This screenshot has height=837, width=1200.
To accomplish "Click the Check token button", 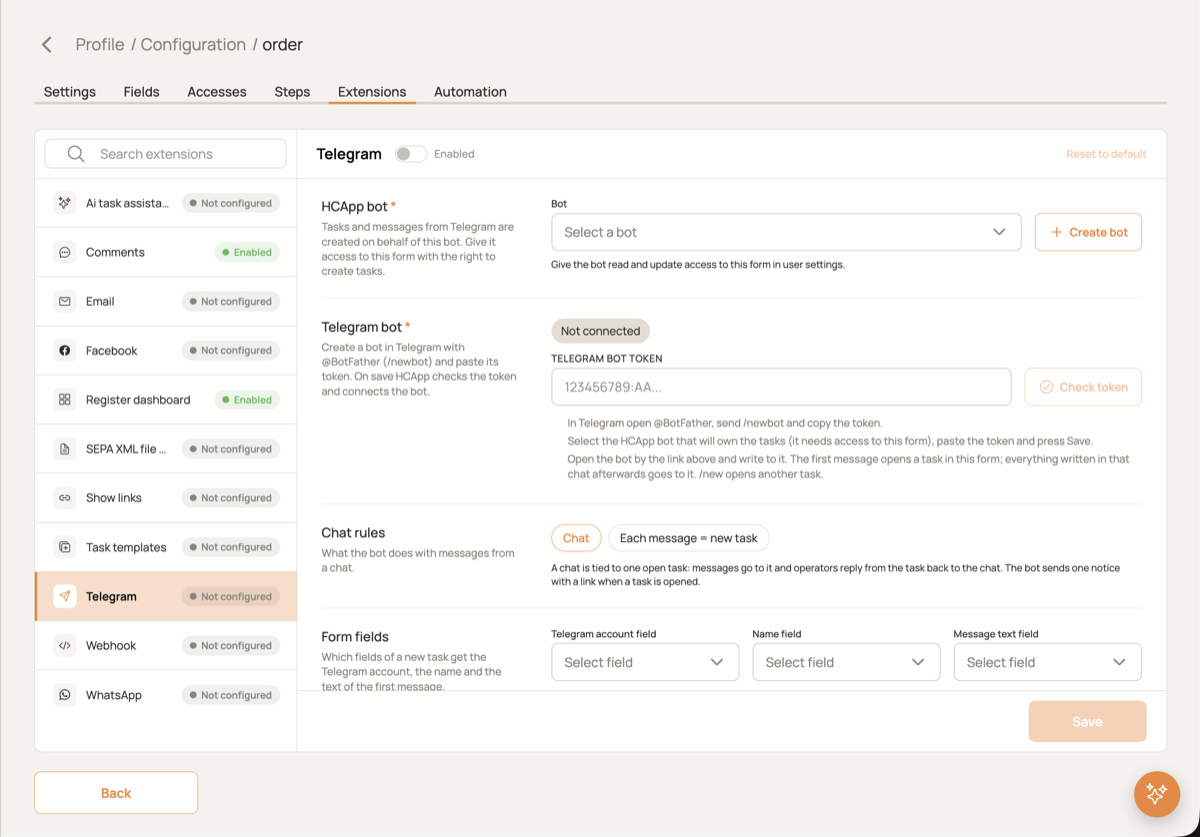I will pos(1083,387).
